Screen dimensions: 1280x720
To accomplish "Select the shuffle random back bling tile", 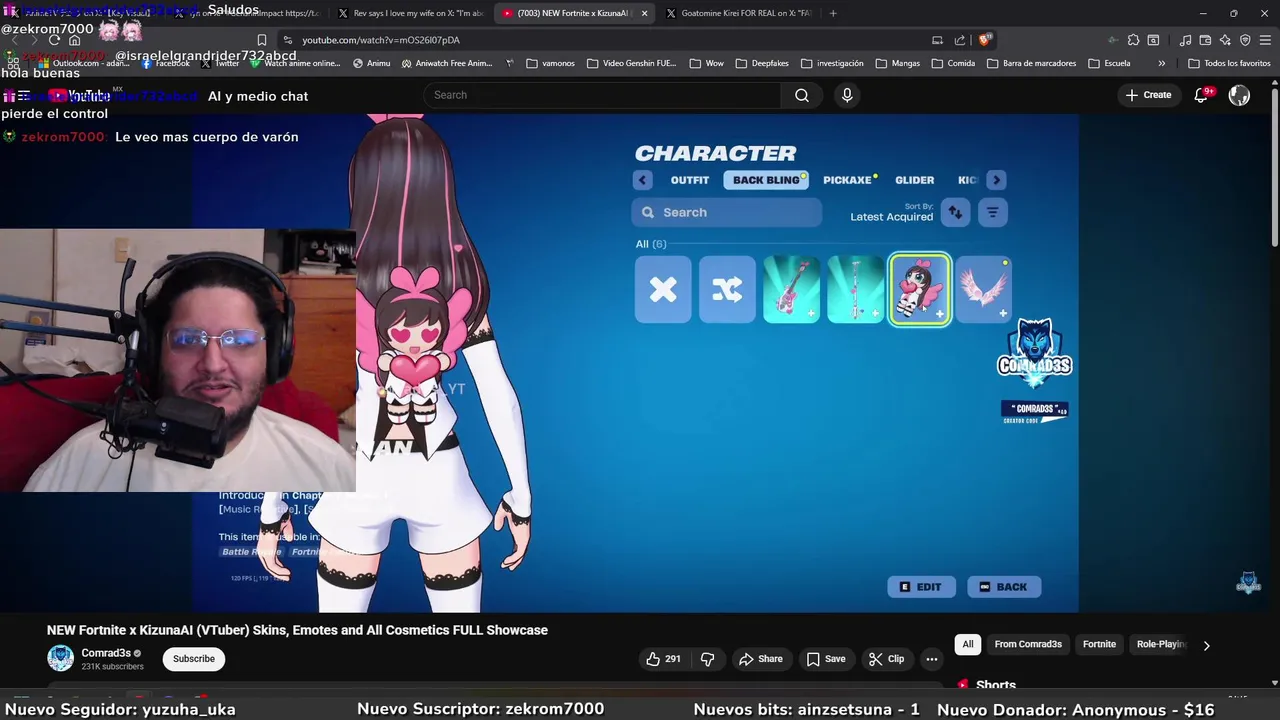I will [727, 290].
